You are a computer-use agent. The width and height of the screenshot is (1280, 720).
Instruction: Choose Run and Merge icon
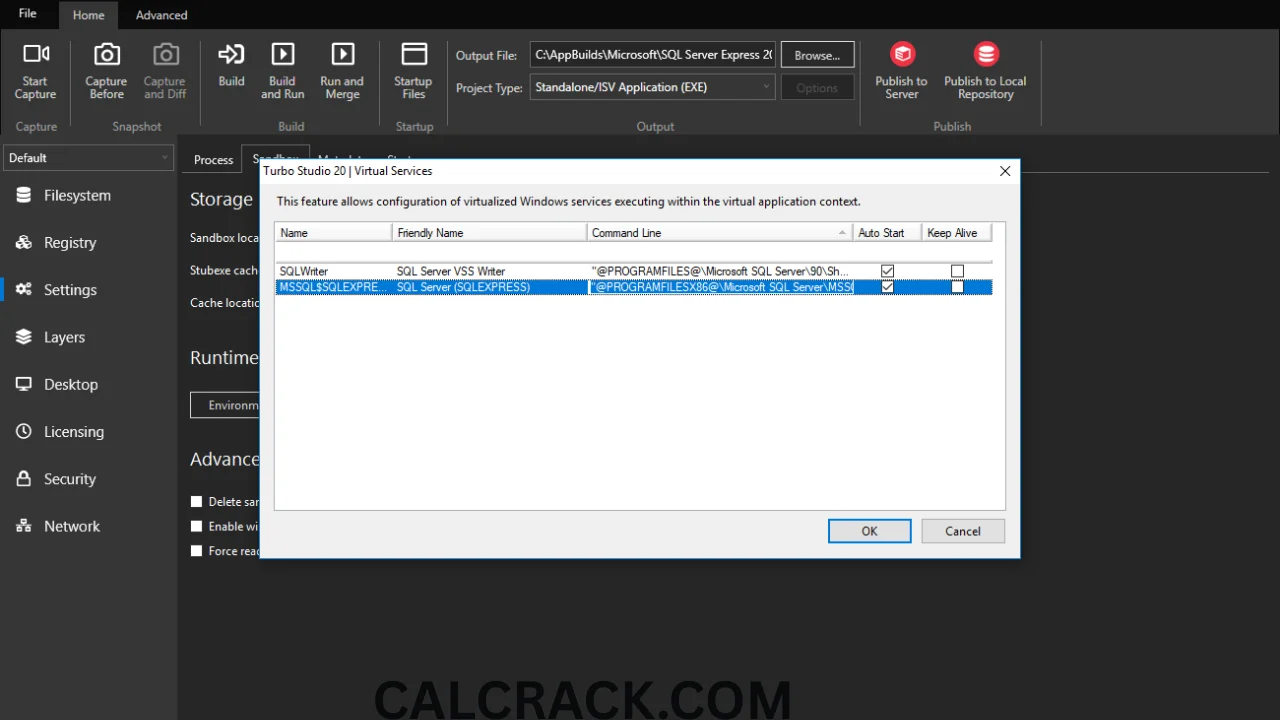[x=342, y=54]
